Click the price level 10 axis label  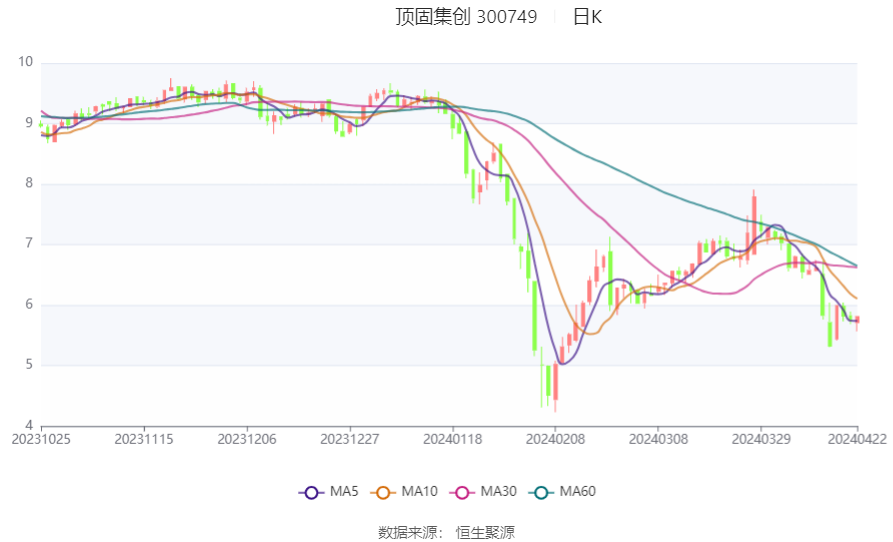click(25, 62)
